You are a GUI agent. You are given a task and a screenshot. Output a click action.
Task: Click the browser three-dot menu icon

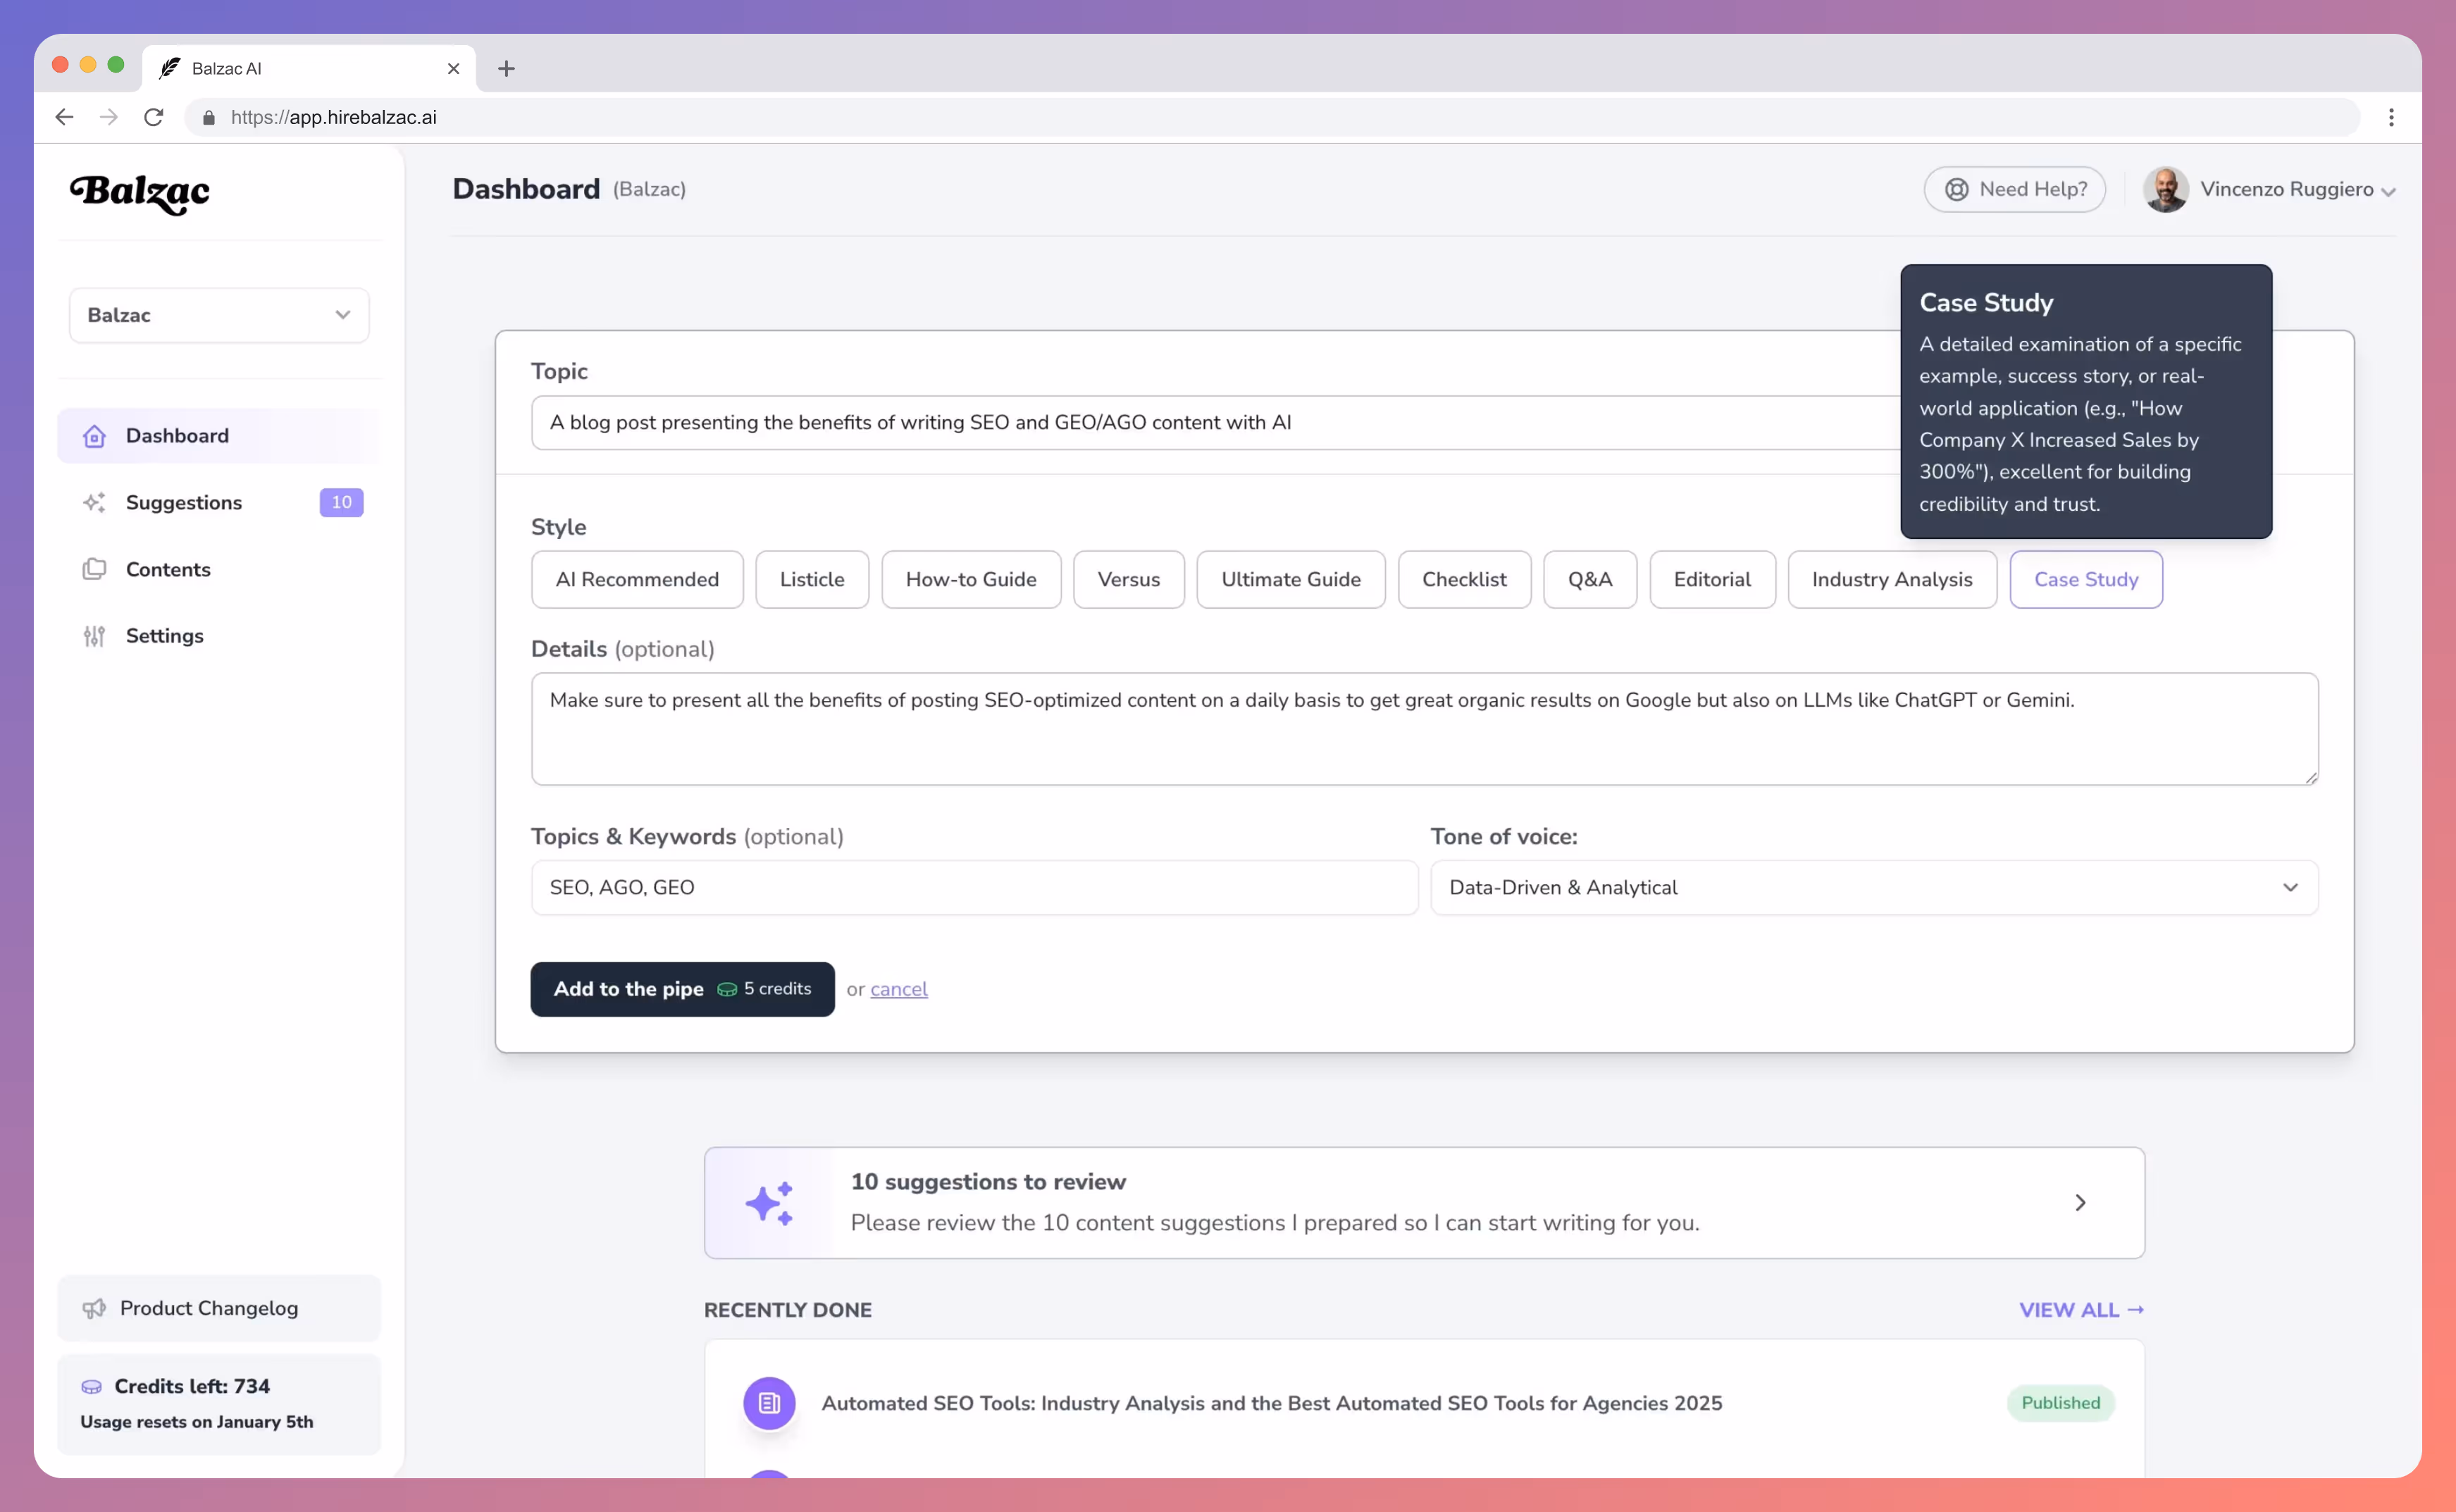pyautogui.click(x=2391, y=117)
